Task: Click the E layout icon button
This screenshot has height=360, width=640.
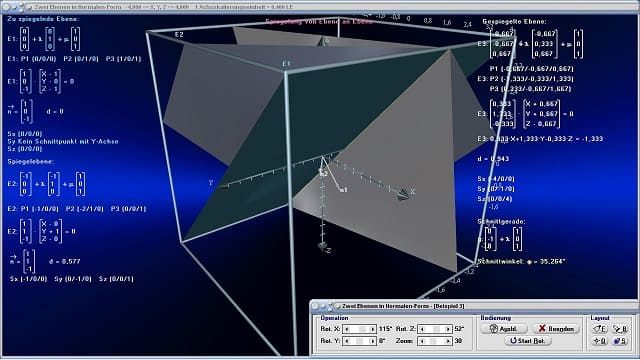Action: coord(600,329)
